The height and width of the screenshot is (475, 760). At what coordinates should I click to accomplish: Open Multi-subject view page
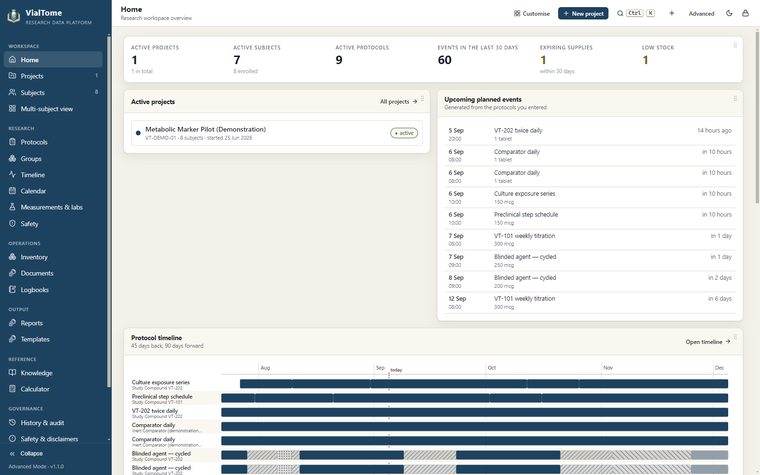click(x=53, y=109)
